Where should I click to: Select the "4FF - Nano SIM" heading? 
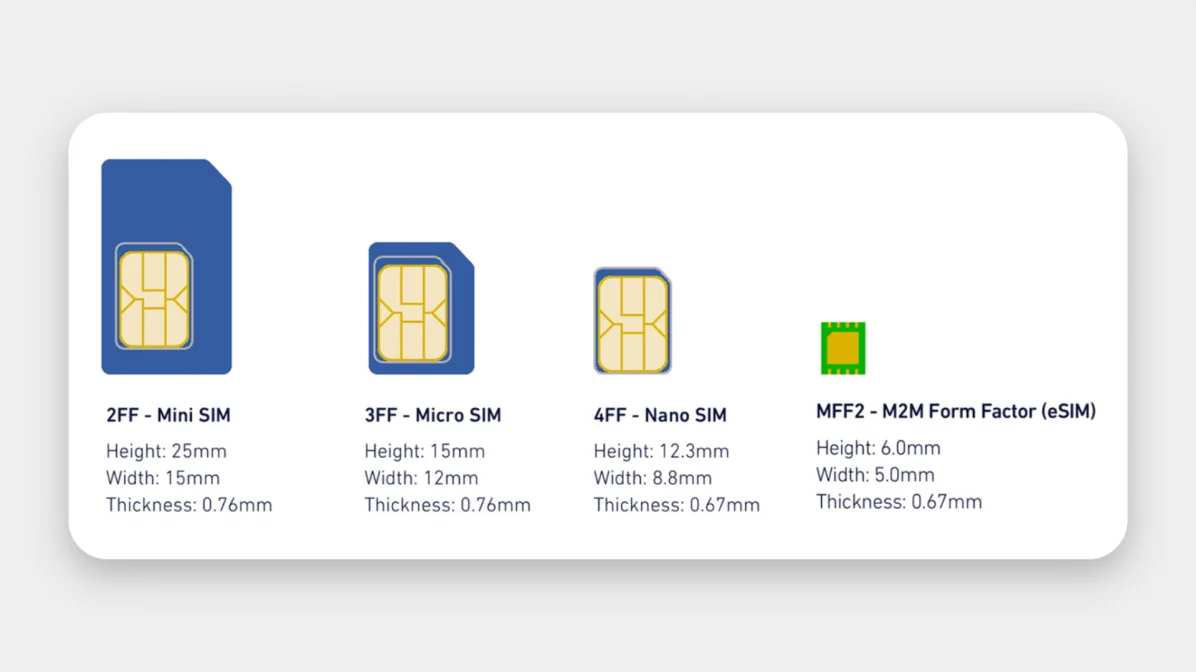click(659, 415)
